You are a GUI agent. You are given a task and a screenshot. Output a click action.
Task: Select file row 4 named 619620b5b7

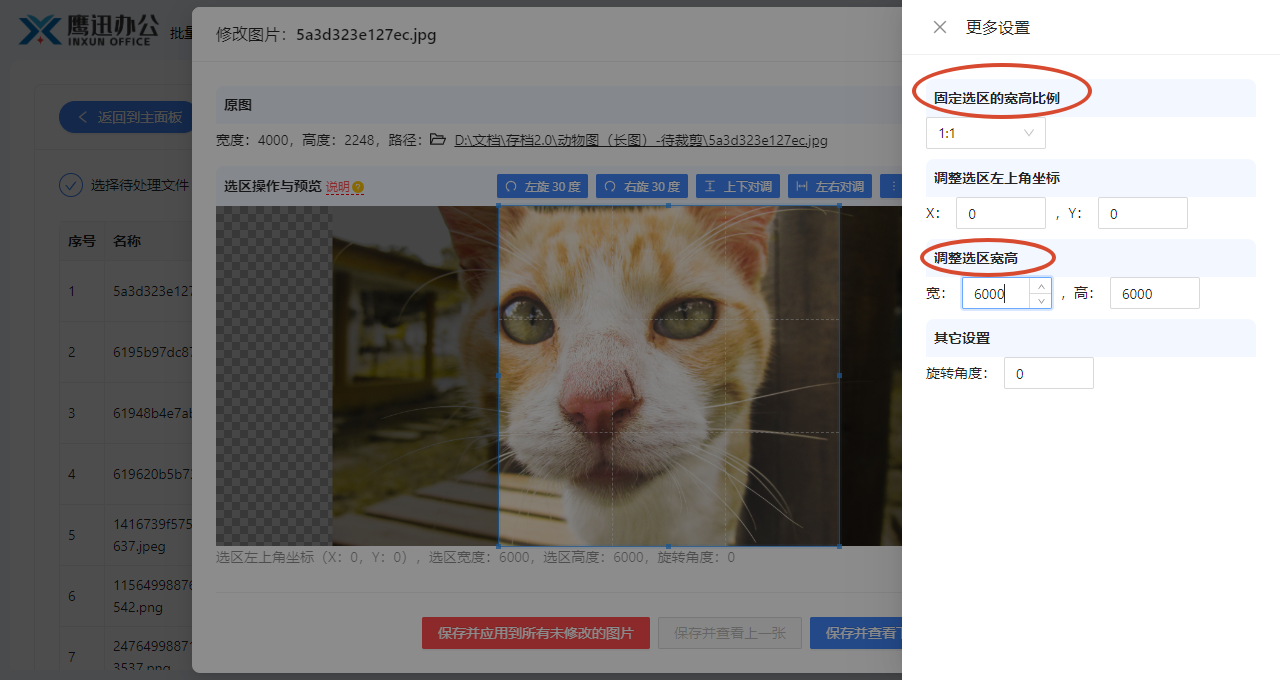coord(125,474)
